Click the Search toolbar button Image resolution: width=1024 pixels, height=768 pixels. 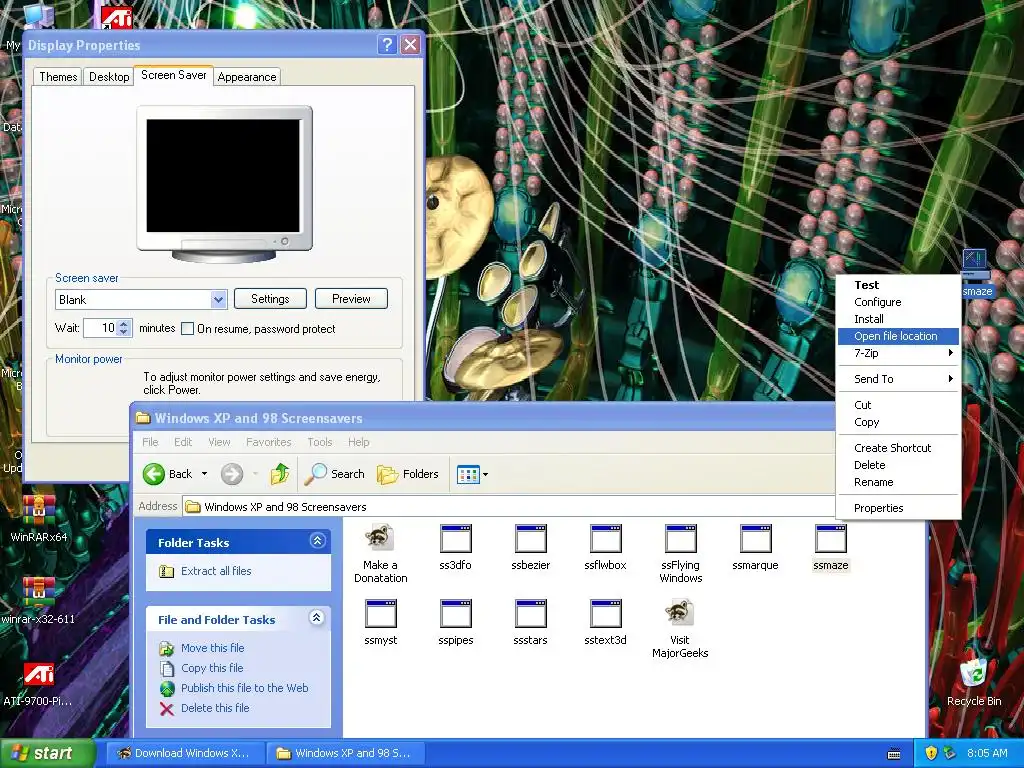coord(334,473)
